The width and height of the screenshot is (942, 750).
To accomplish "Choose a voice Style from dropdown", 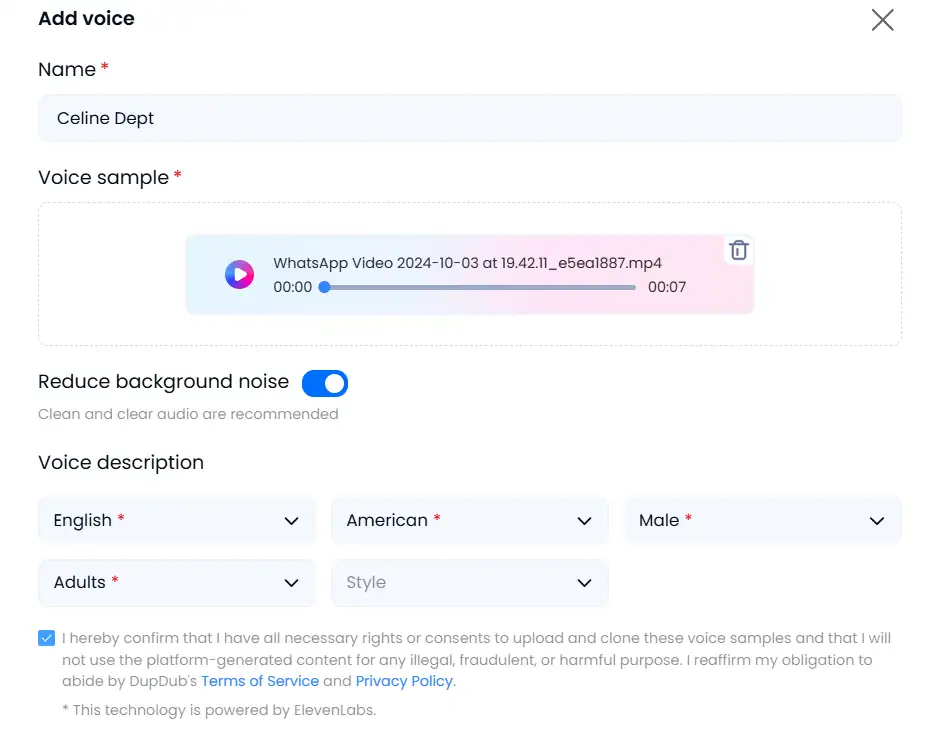I will pyautogui.click(x=470, y=583).
